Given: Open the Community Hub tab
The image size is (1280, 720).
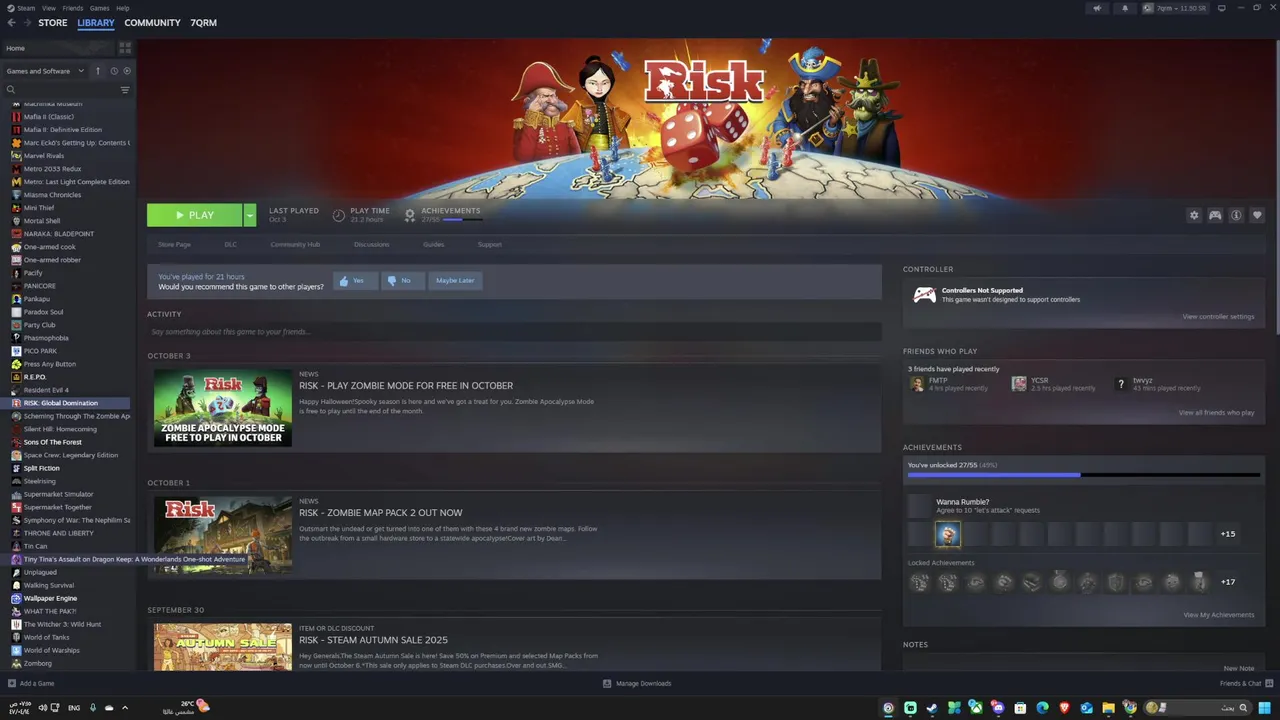Looking at the screenshot, I should [x=295, y=244].
